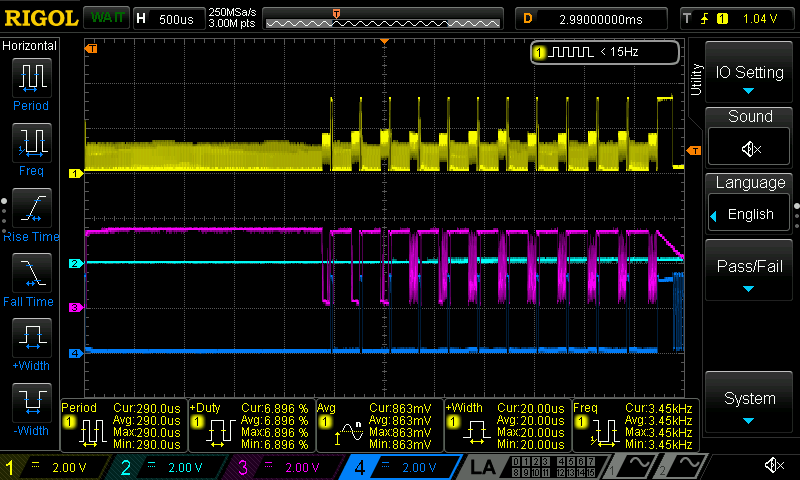Click the 3.00M pts memory depth text
800x480 pixels.
pyautogui.click(x=232, y=23)
